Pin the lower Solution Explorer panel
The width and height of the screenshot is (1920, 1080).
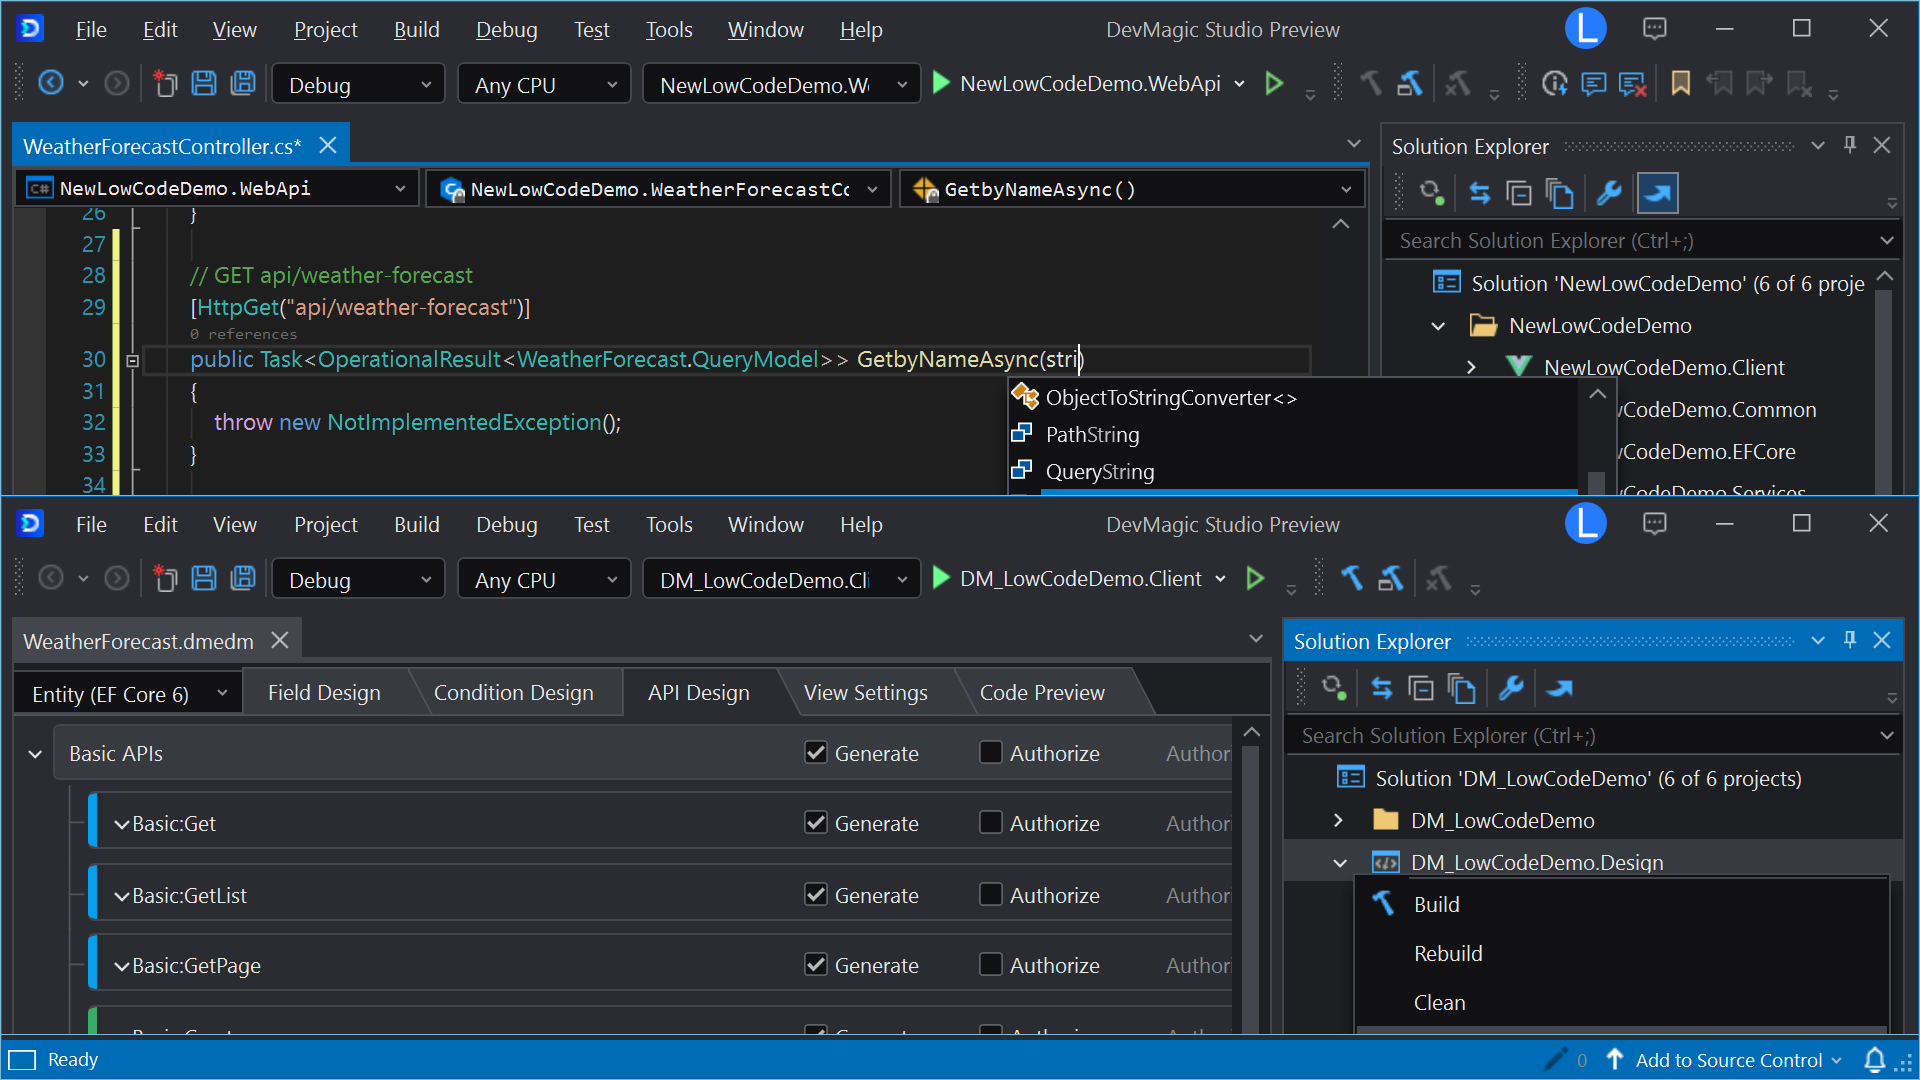tap(1850, 640)
